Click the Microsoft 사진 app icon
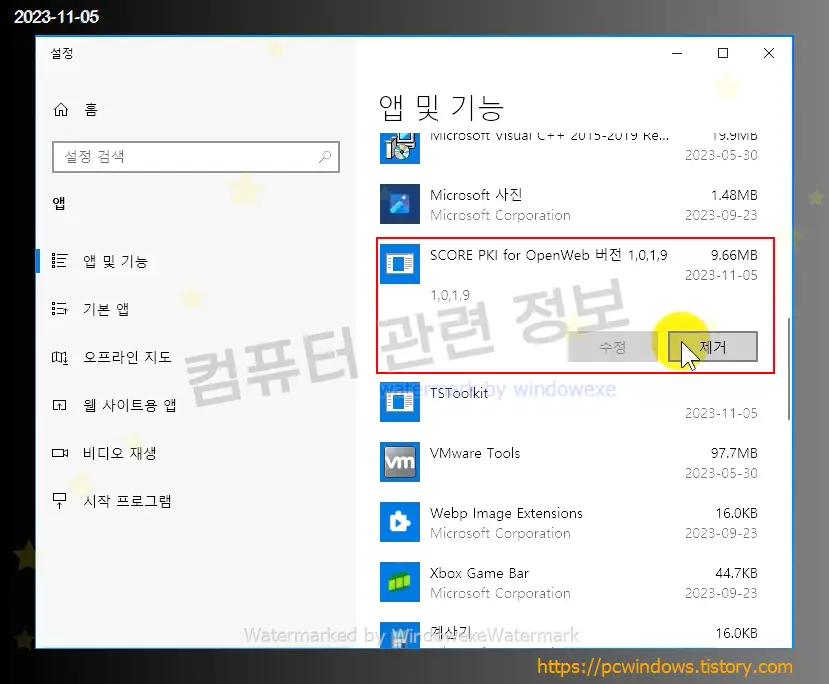This screenshot has width=829, height=684. (400, 204)
